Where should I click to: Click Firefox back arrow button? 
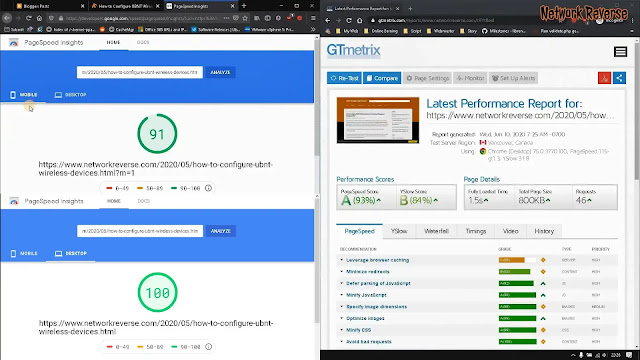click(x=7, y=18)
